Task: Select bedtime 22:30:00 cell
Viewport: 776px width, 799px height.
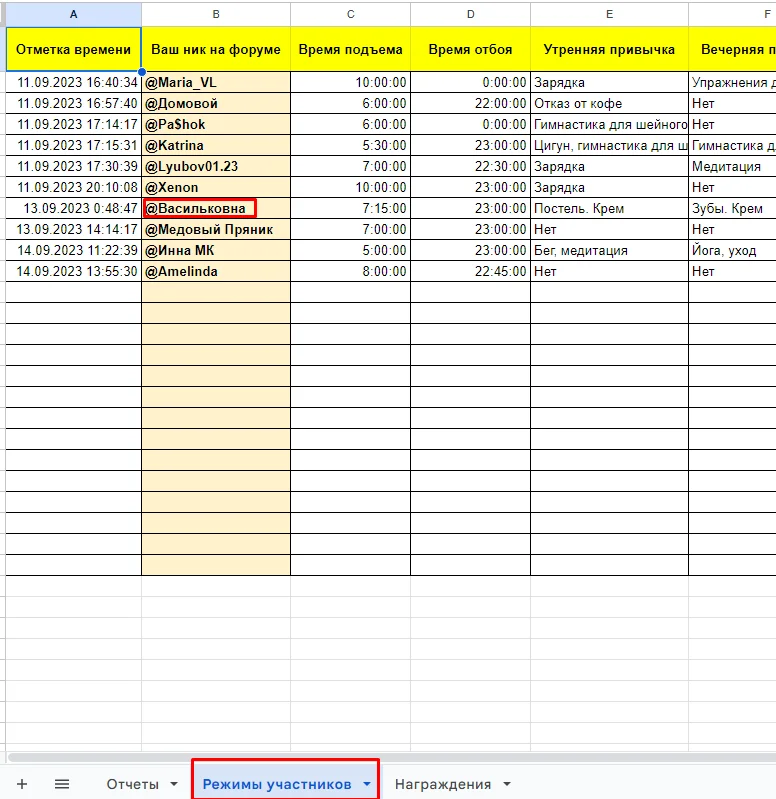Action: point(470,167)
